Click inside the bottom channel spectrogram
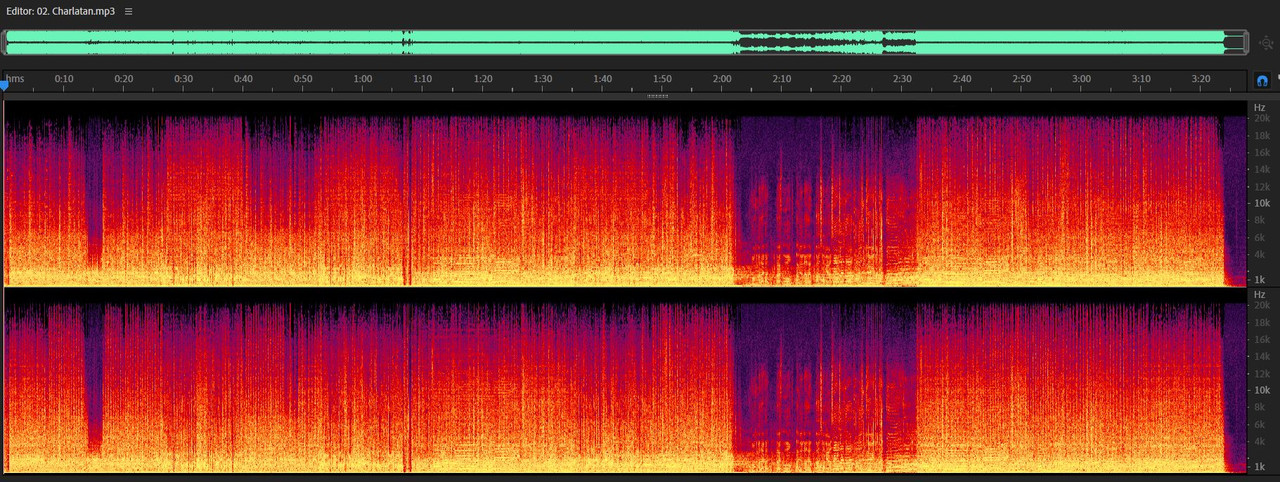 [625, 381]
